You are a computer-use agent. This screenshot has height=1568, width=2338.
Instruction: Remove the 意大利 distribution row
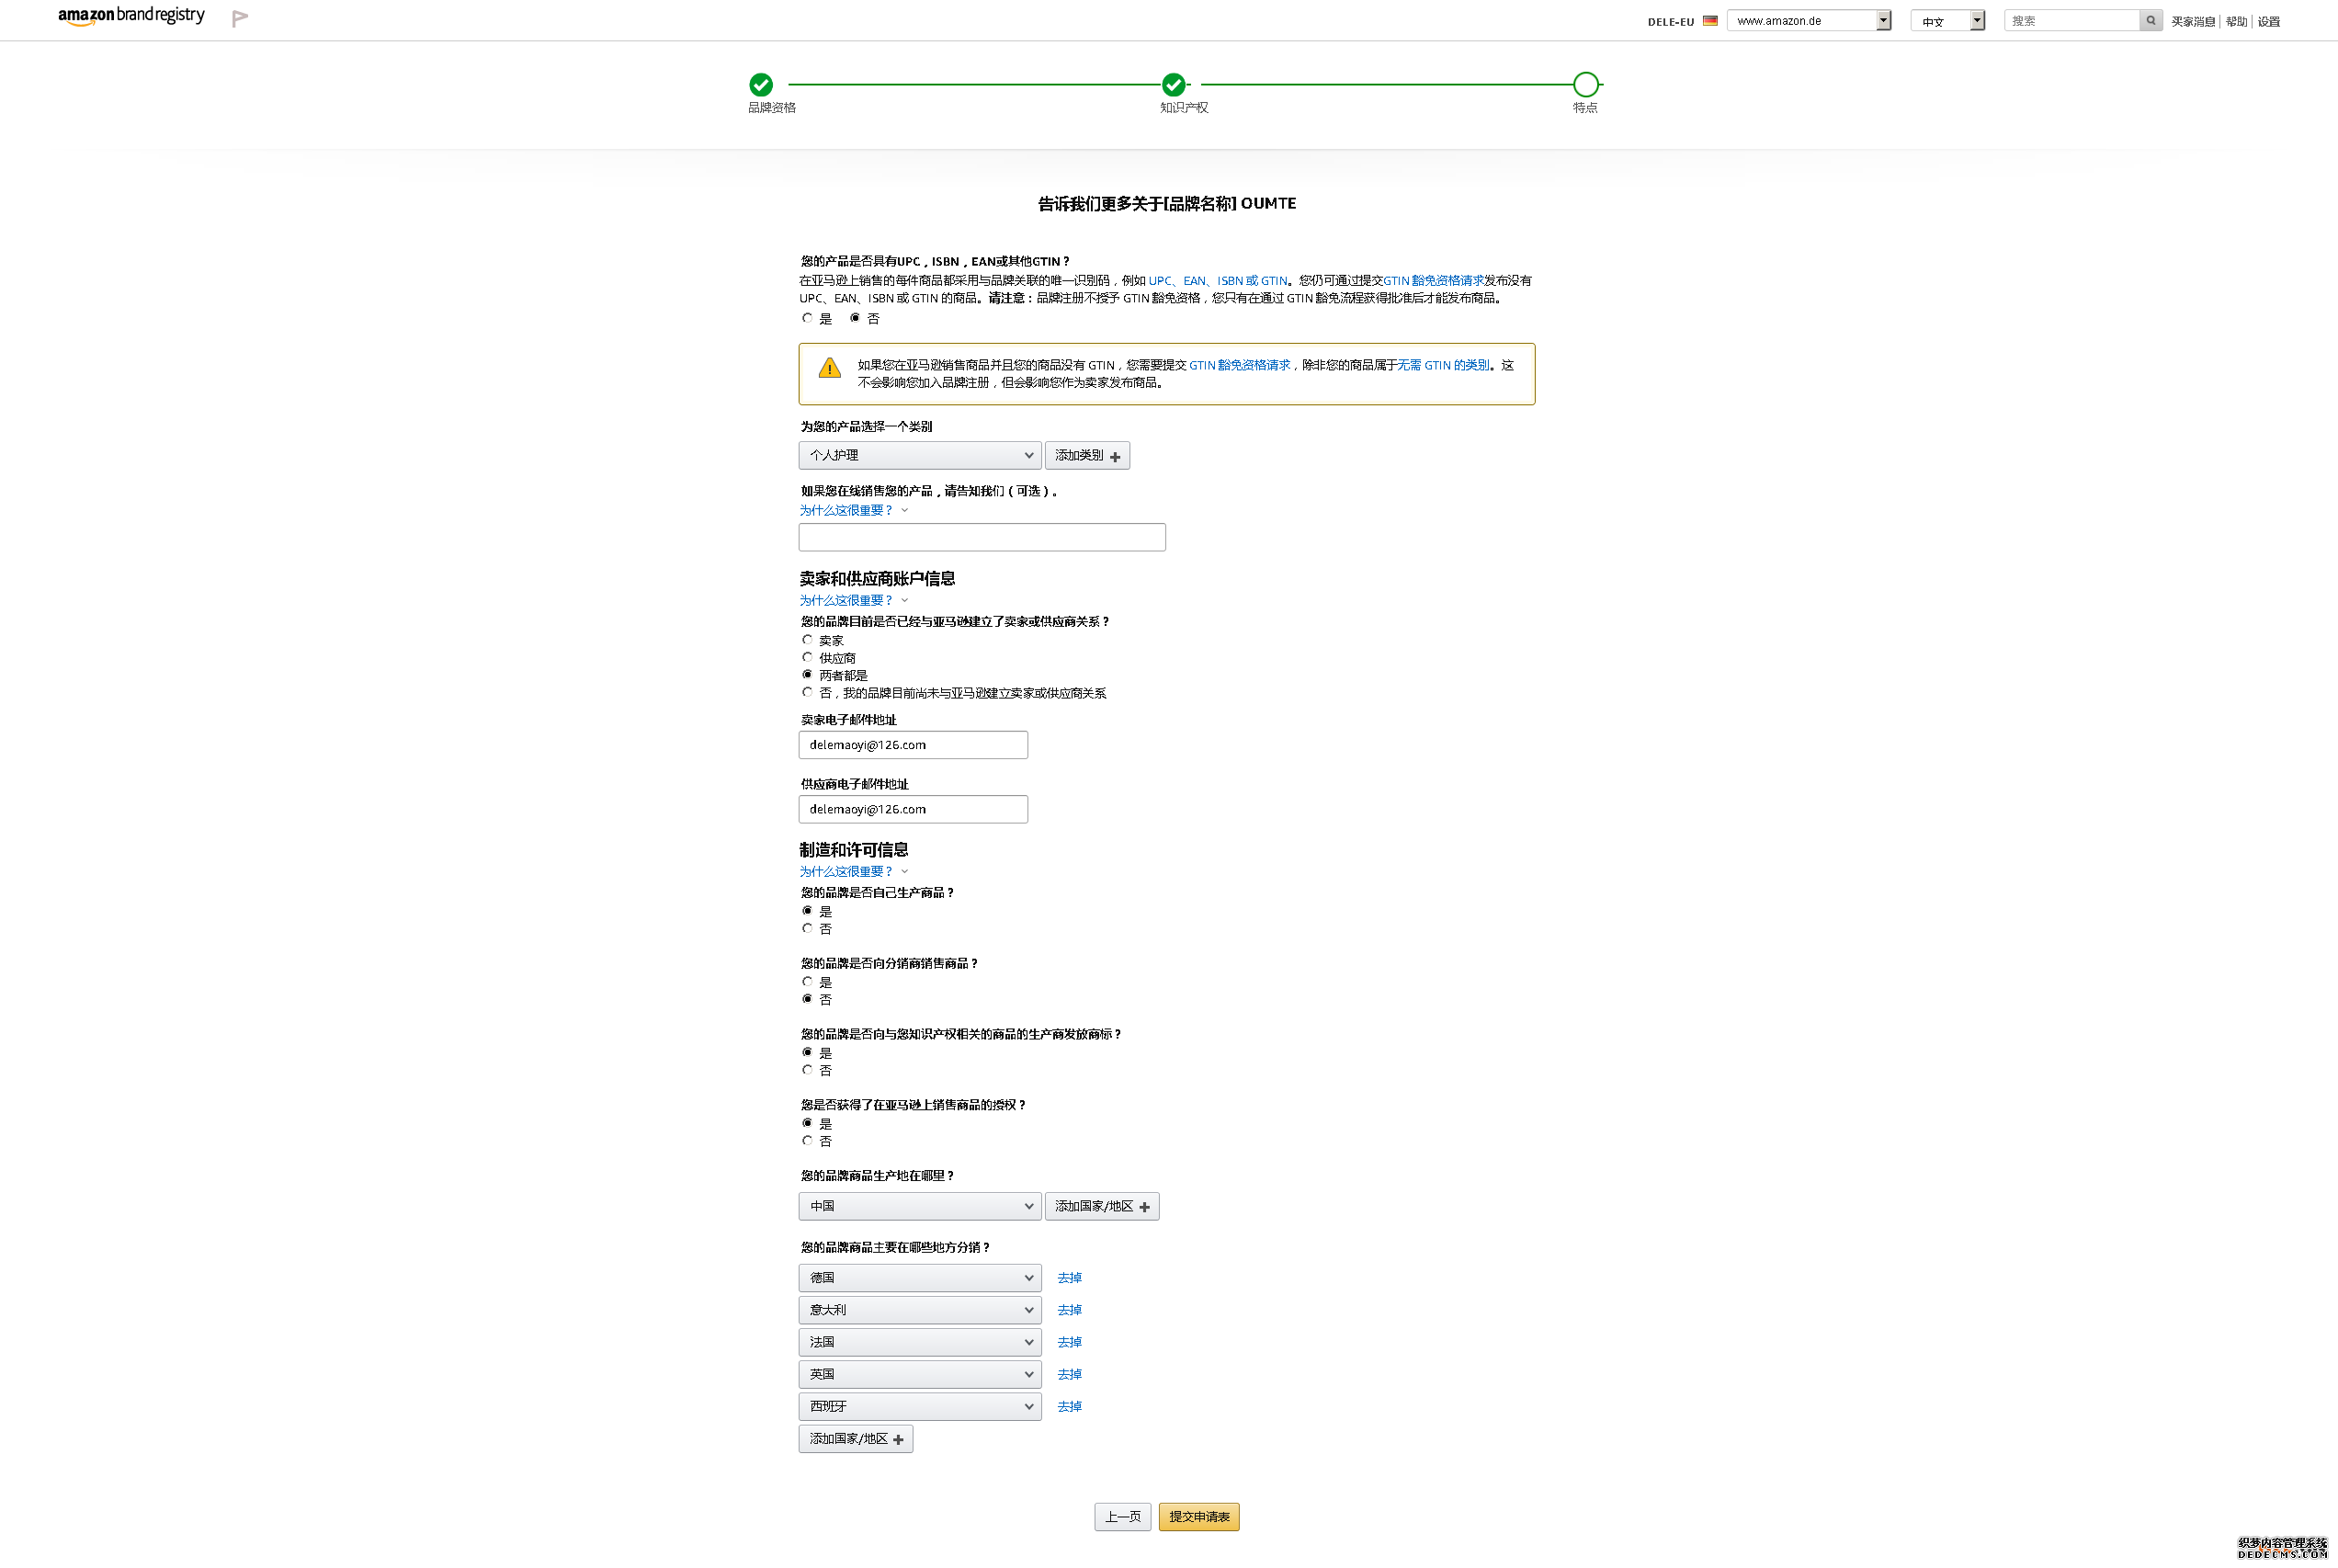(1069, 1310)
